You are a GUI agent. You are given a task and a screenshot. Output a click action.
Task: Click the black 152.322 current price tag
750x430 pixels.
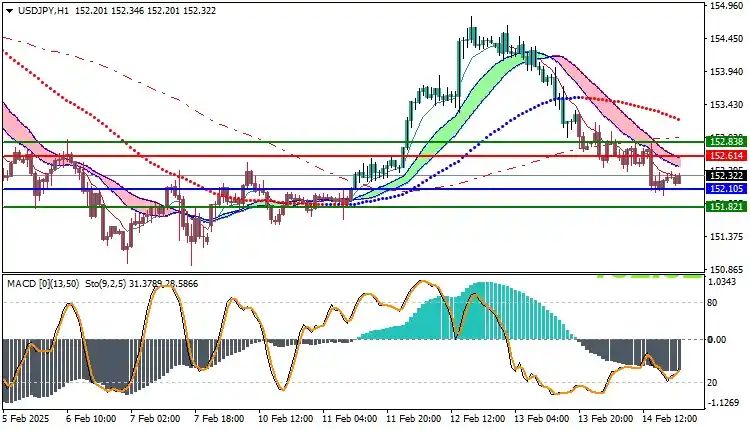(723, 176)
